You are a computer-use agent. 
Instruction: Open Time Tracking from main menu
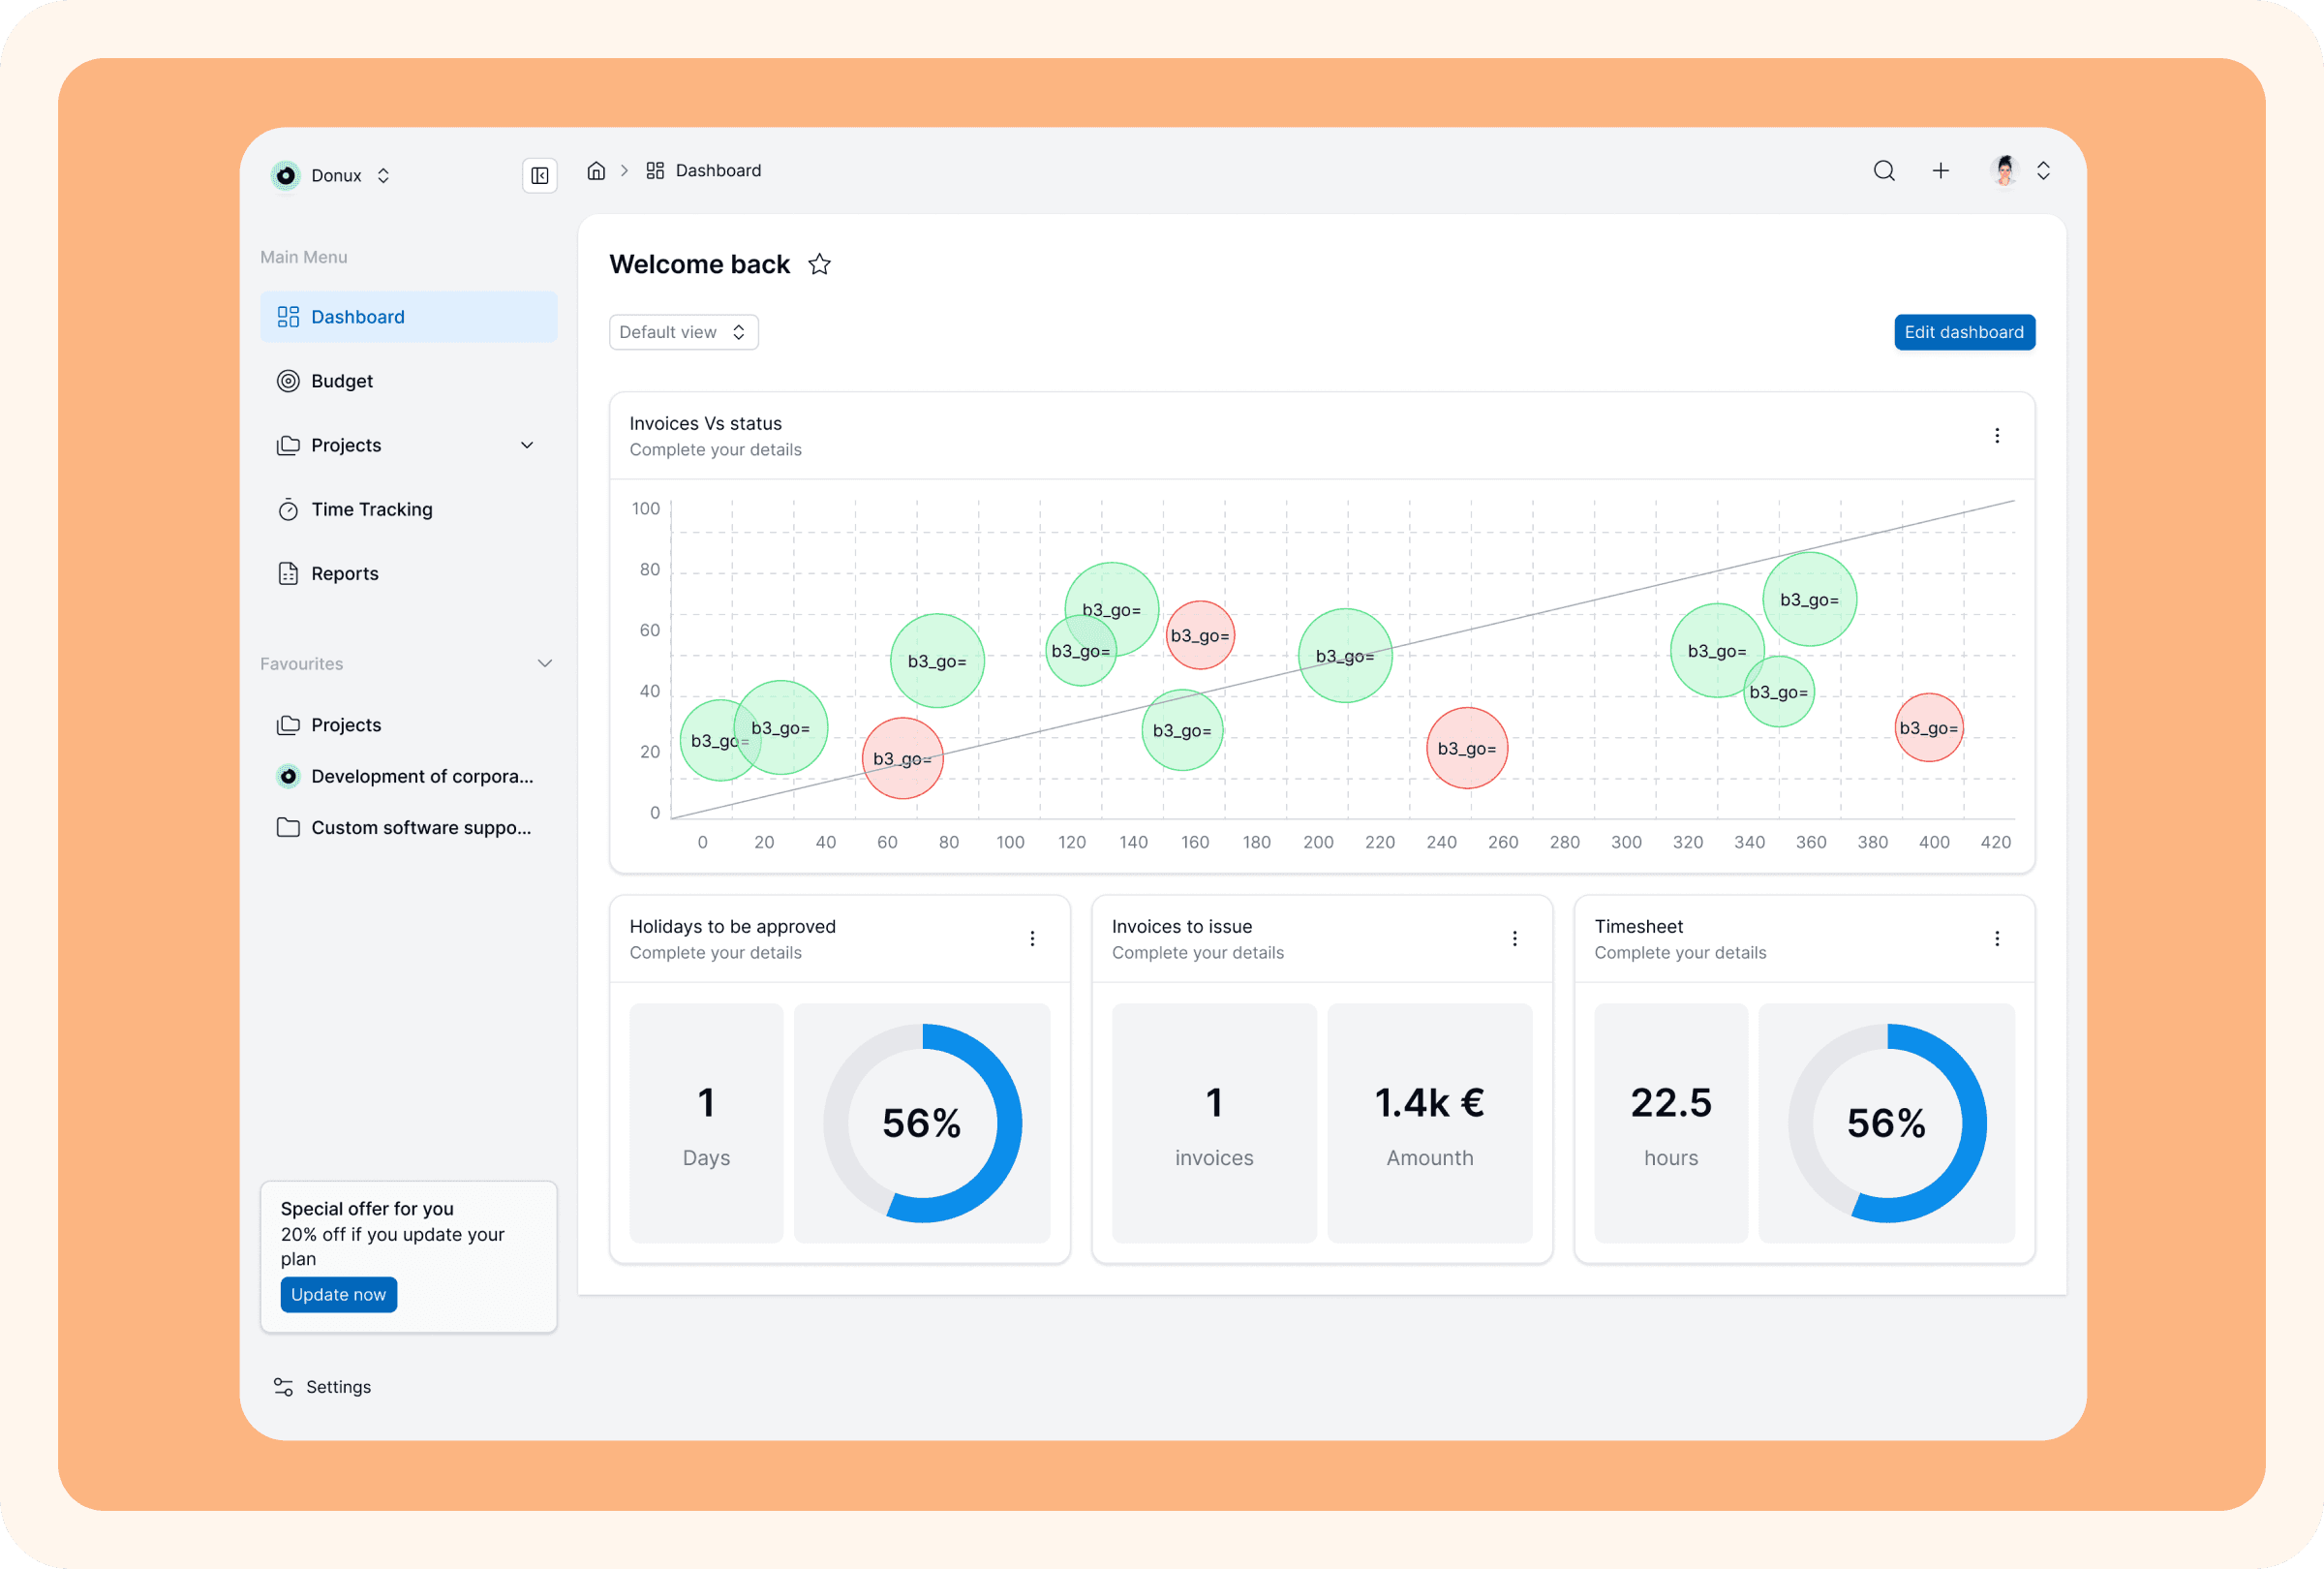(371, 510)
